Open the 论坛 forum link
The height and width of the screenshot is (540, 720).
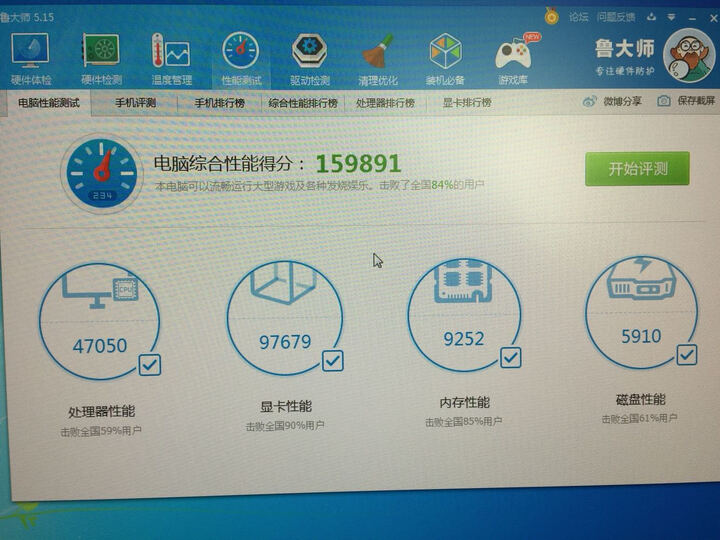point(579,17)
